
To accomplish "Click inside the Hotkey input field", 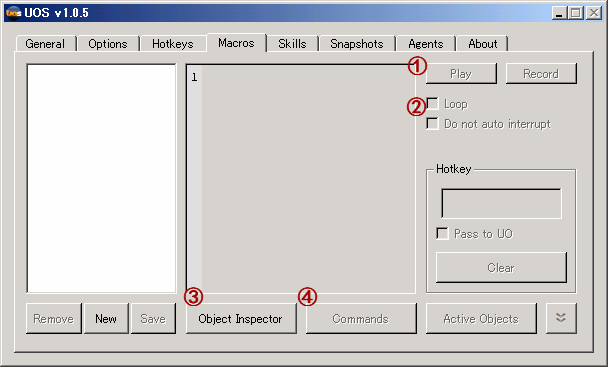I will pyautogui.click(x=501, y=204).
